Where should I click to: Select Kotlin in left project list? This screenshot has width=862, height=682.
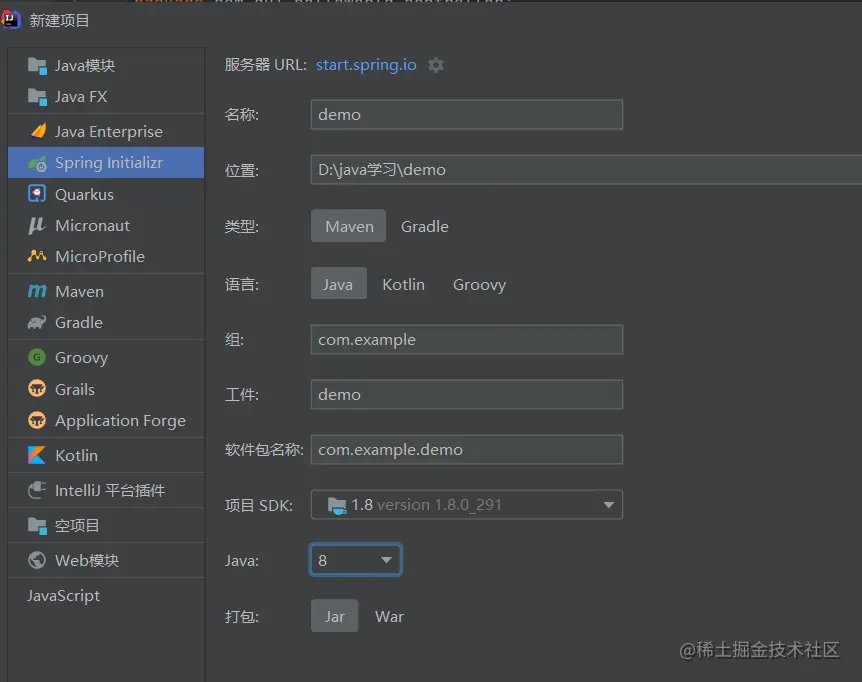pos(106,455)
